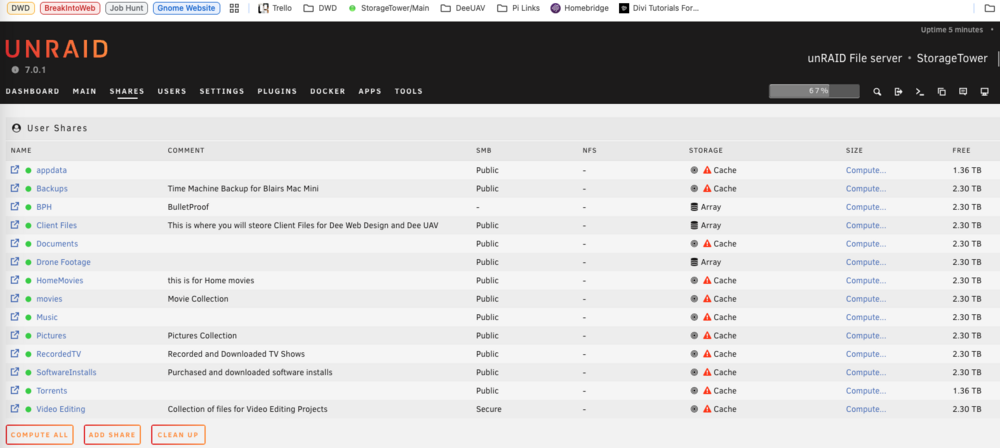Compute size for the movies share

pos(865,299)
